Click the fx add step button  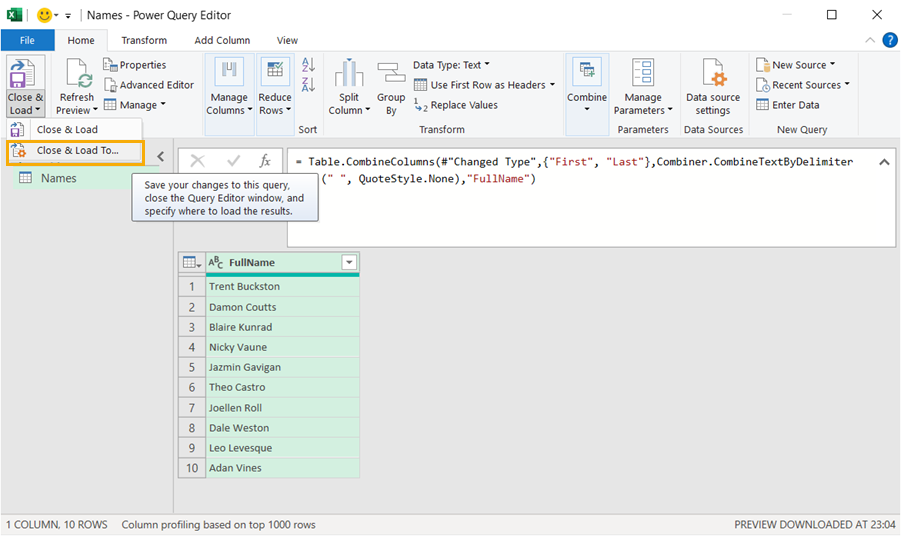(x=265, y=161)
